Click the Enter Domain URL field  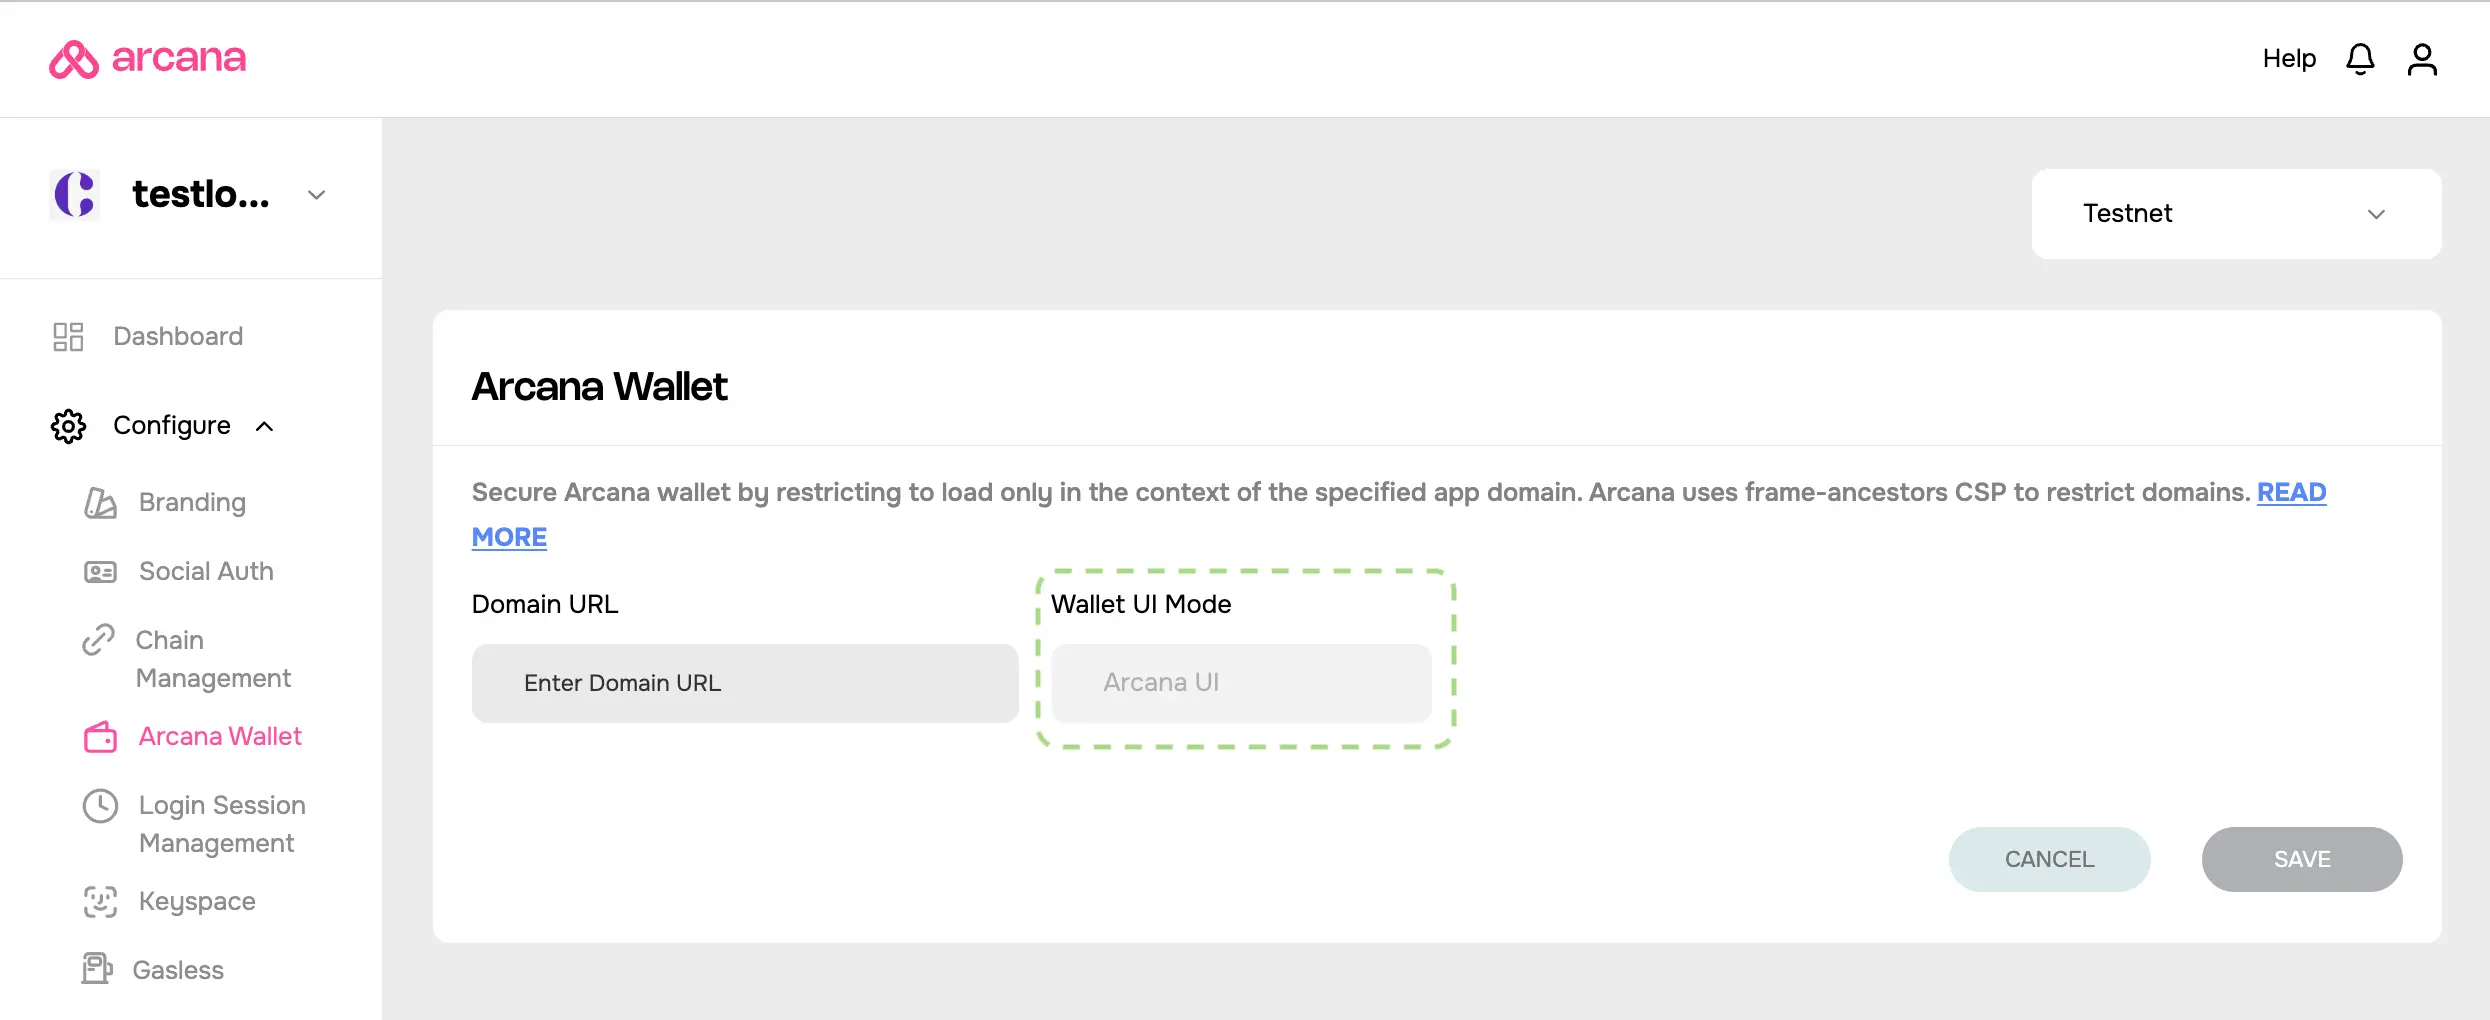click(745, 683)
